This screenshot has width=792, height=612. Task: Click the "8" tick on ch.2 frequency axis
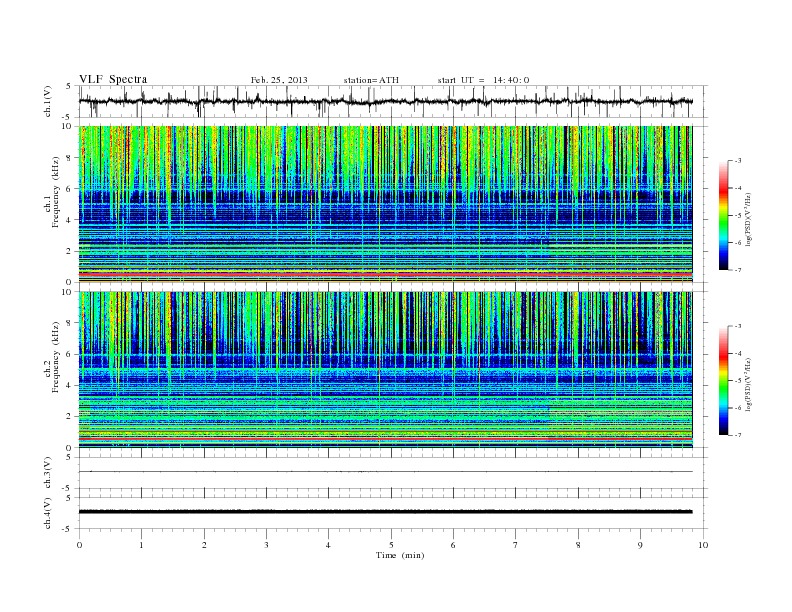[x=70, y=323]
